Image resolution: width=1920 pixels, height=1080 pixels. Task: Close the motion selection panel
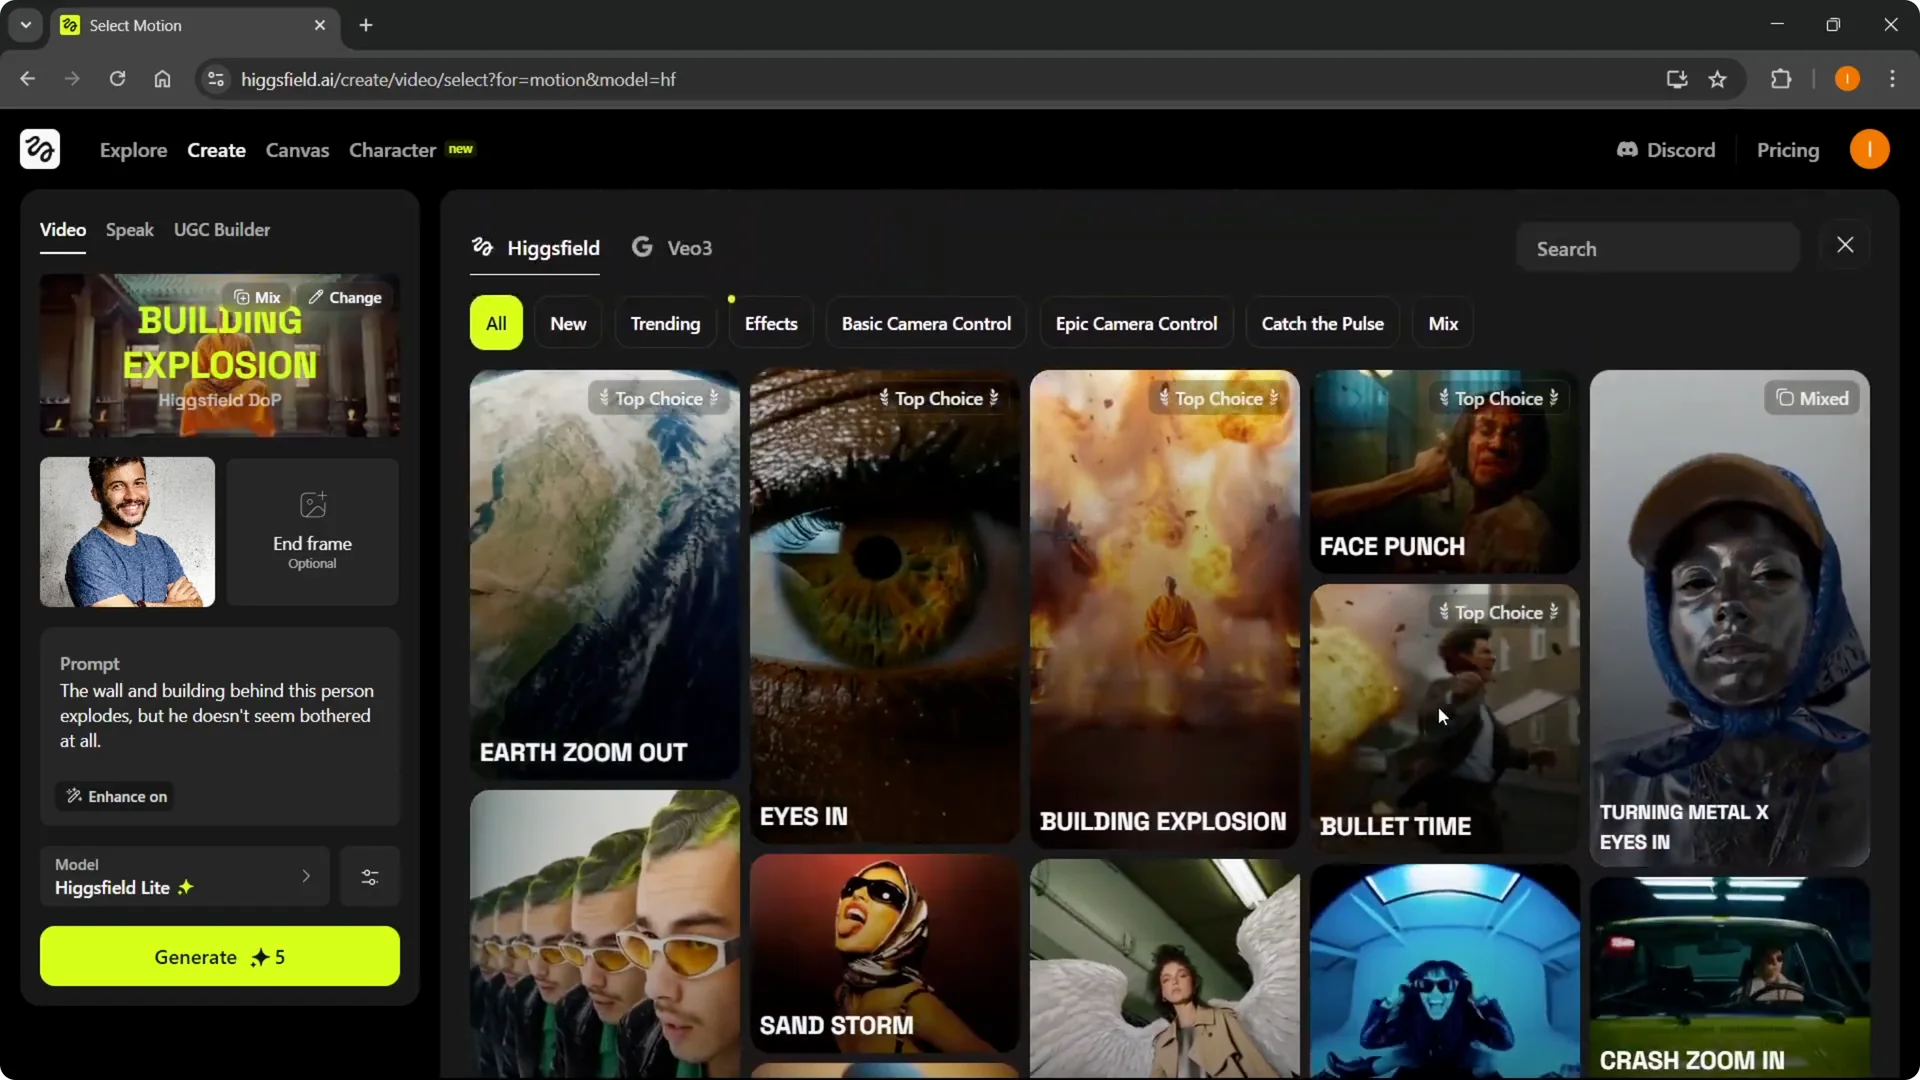(1845, 245)
